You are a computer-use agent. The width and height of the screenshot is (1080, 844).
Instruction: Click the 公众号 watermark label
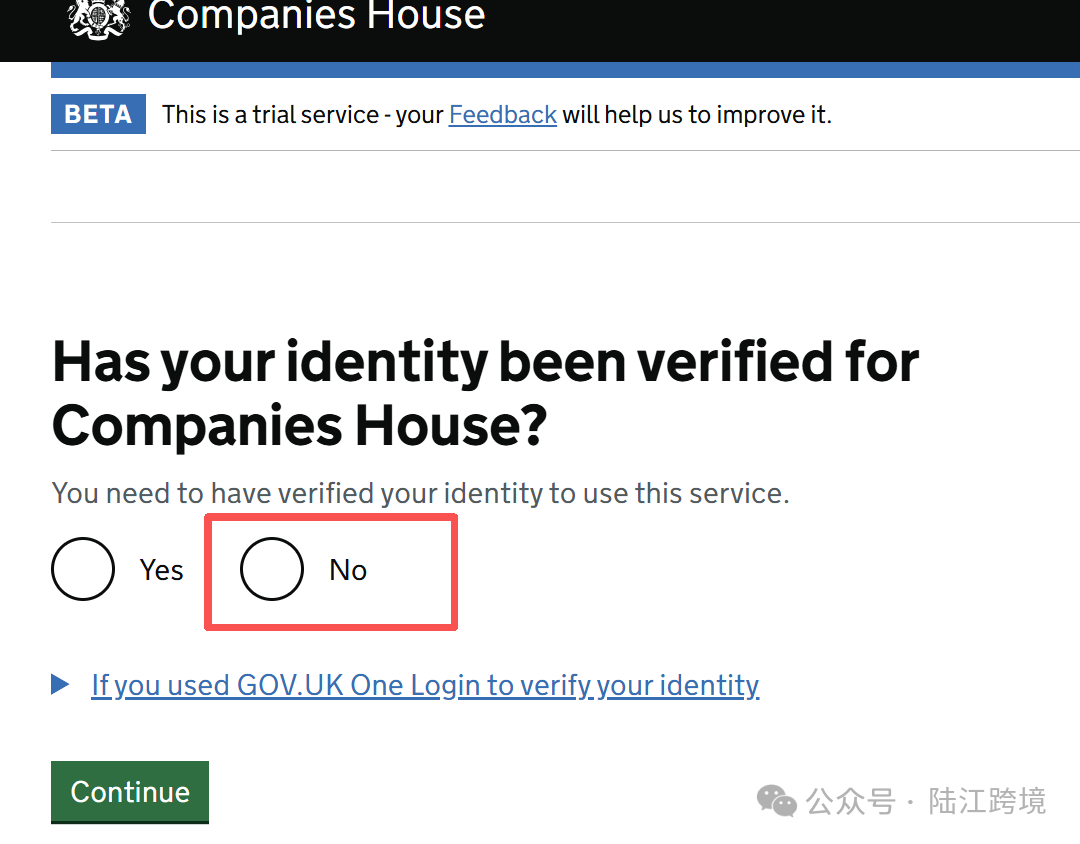coord(850,801)
